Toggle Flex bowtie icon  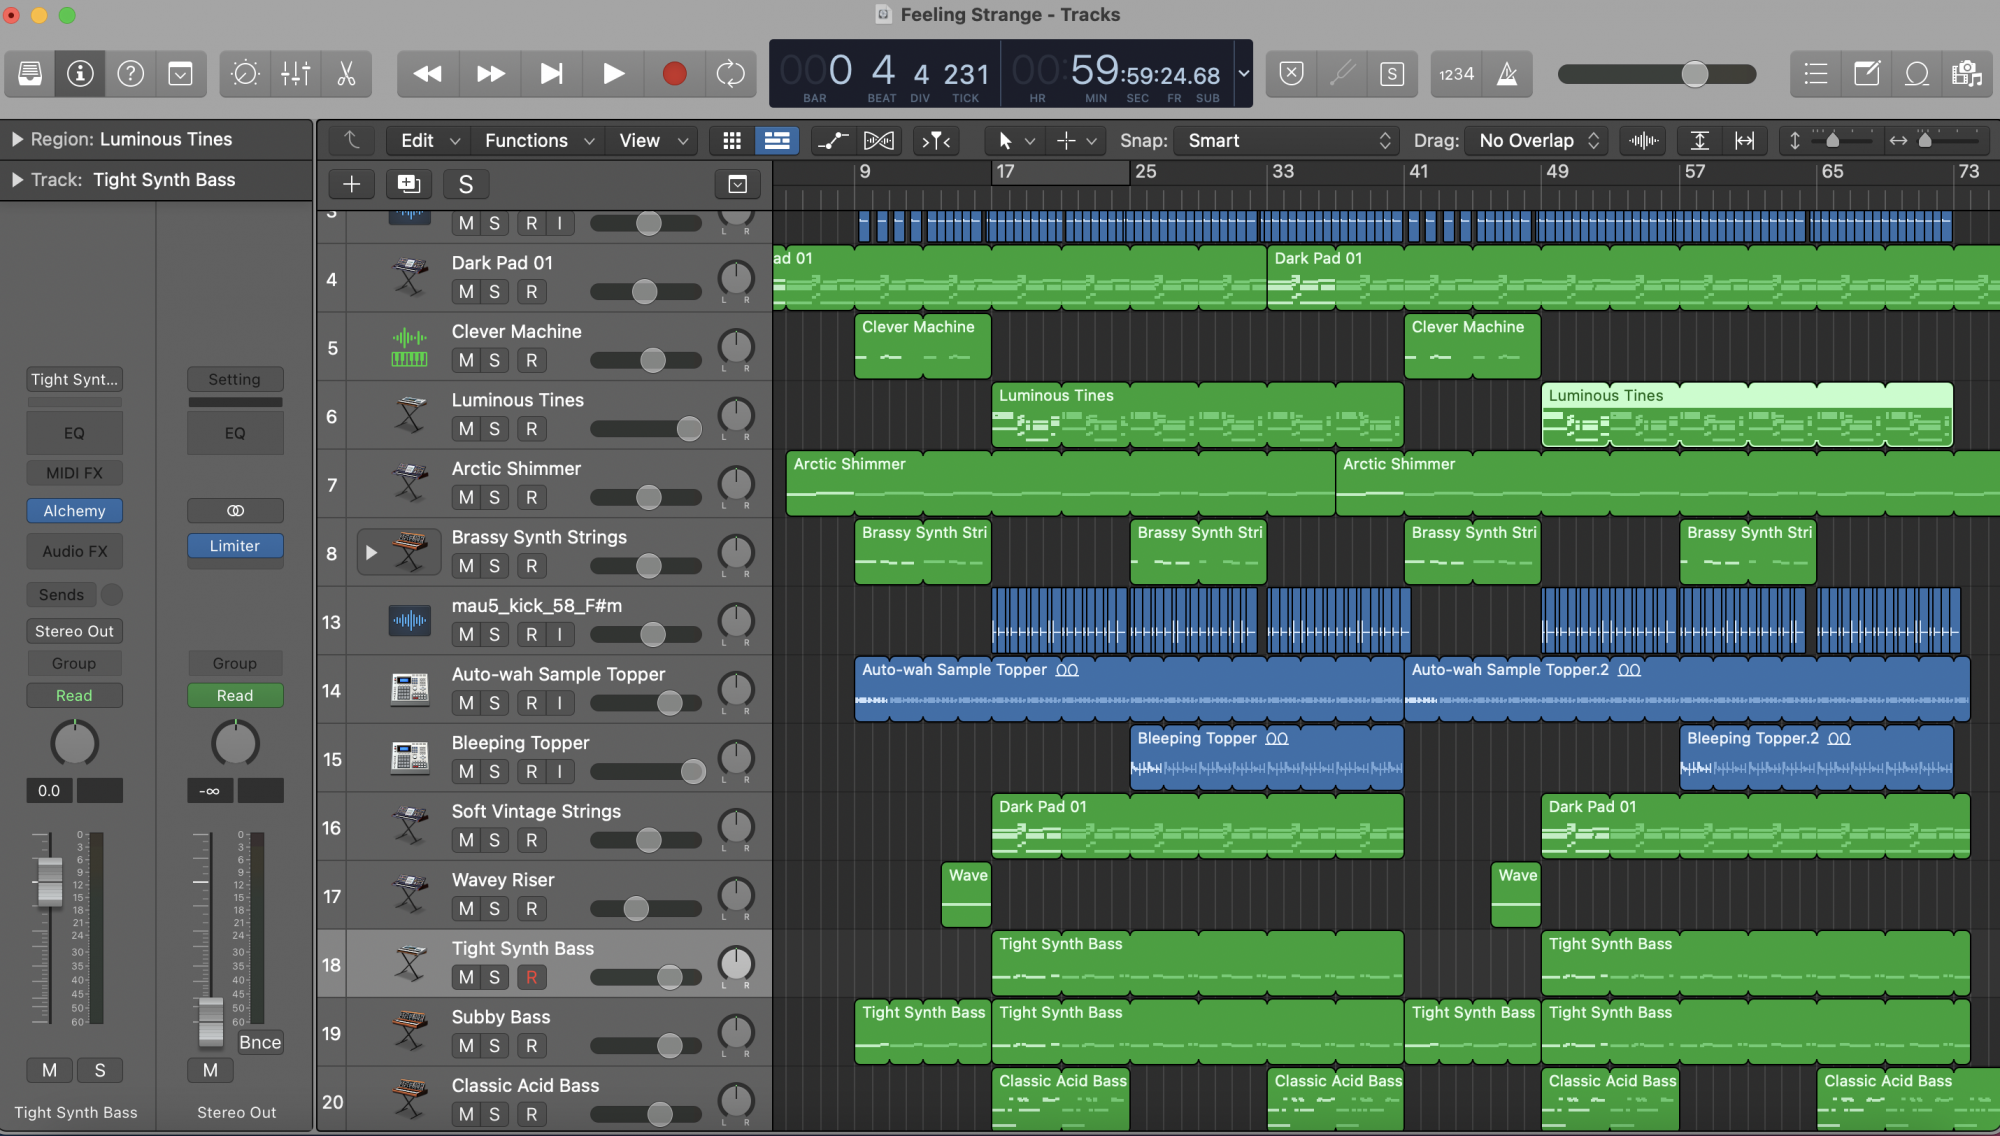click(879, 141)
